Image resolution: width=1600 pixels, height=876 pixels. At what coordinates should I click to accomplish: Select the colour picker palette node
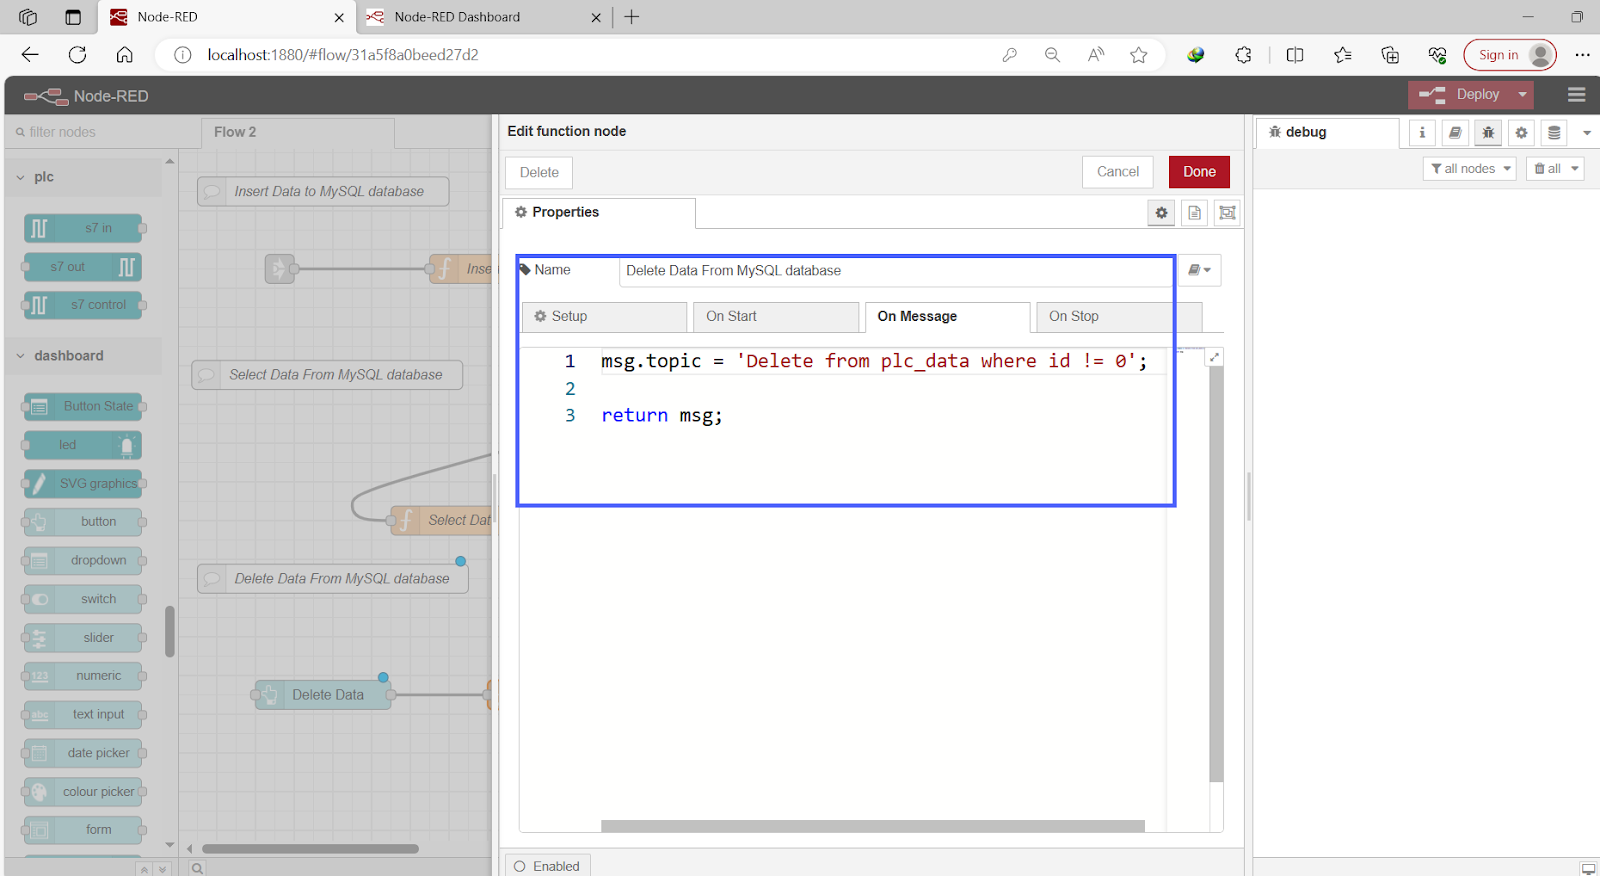click(x=83, y=792)
